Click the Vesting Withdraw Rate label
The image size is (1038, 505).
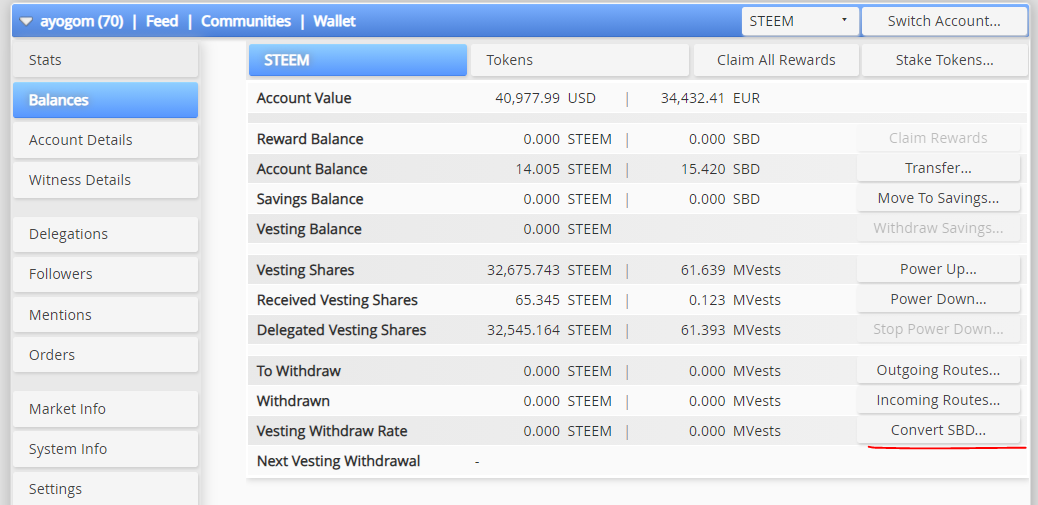click(x=332, y=432)
